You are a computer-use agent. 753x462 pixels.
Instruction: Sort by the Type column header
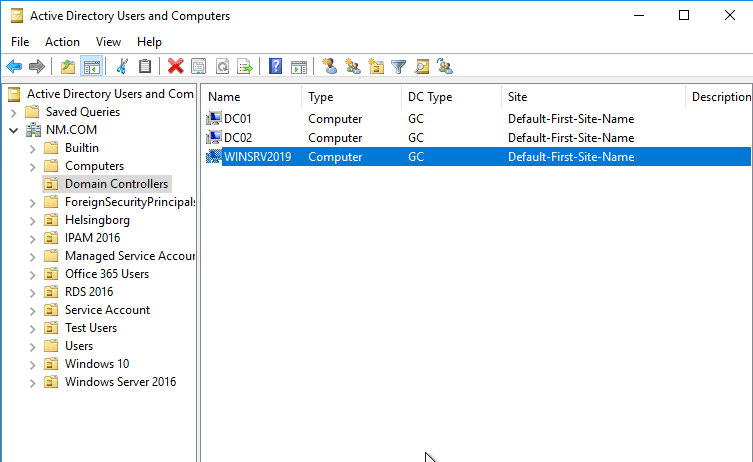tap(351, 97)
